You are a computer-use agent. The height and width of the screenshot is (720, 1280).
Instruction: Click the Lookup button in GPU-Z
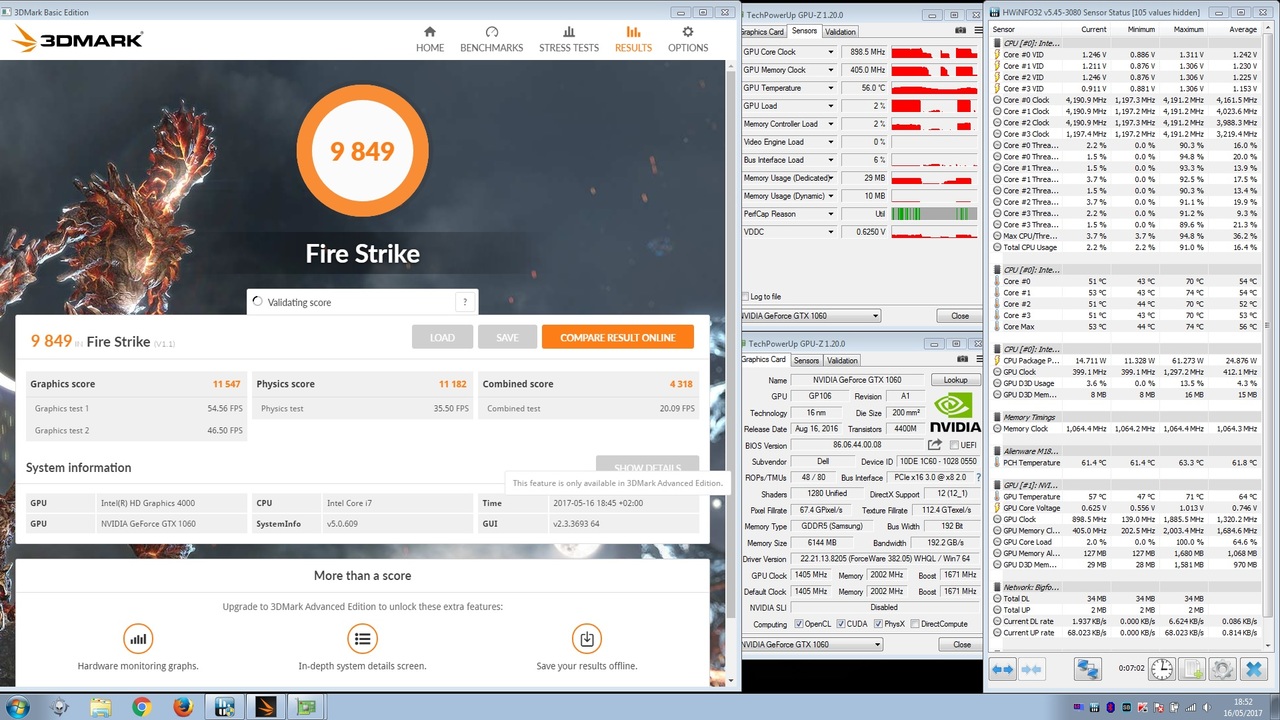(x=955, y=380)
